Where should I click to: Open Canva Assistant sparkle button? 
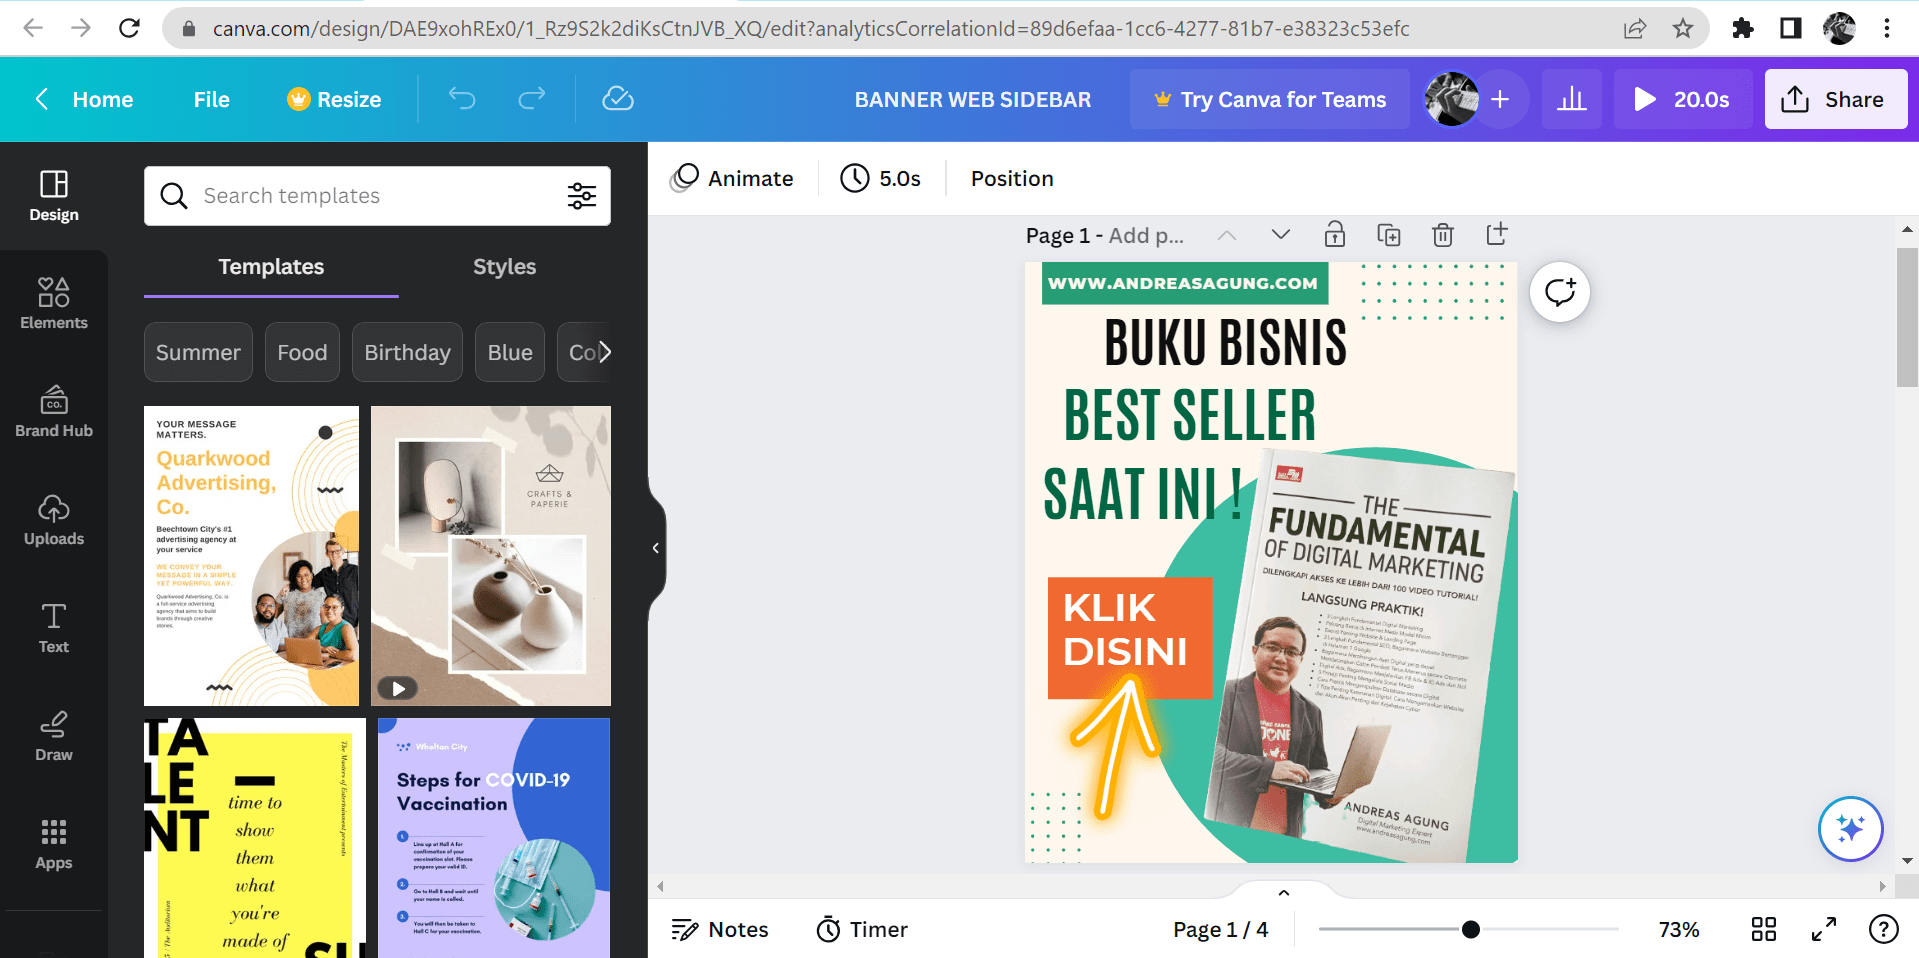1850,828
